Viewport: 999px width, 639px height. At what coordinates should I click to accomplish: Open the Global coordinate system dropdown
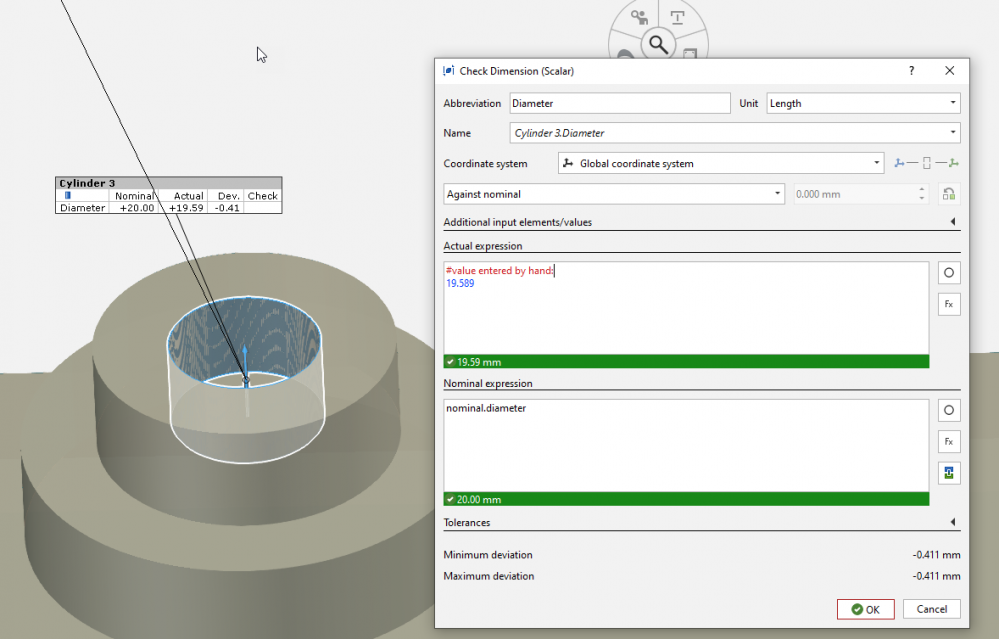point(720,163)
